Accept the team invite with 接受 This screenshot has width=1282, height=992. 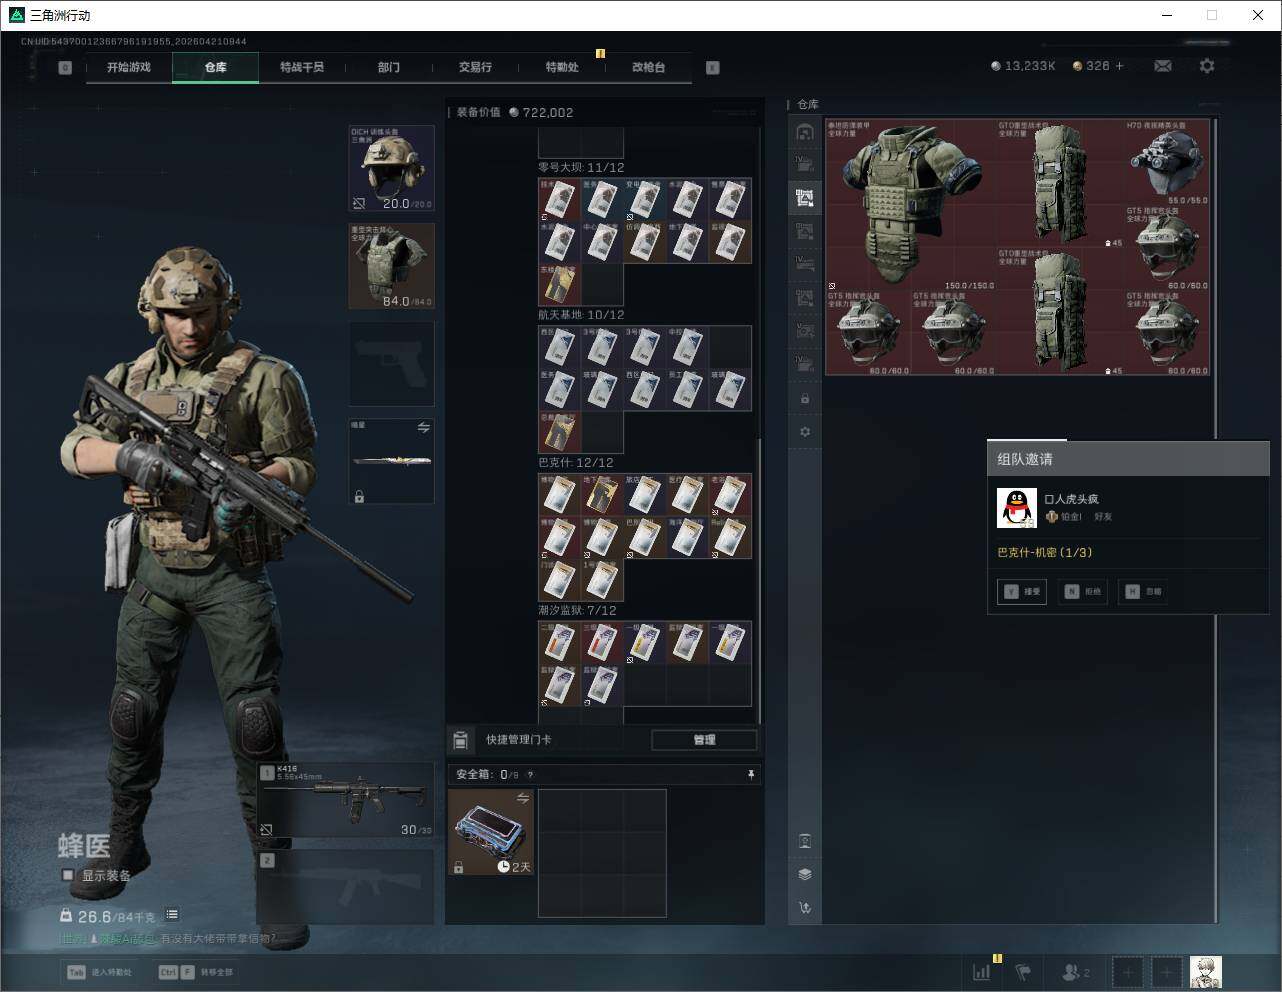1022,591
